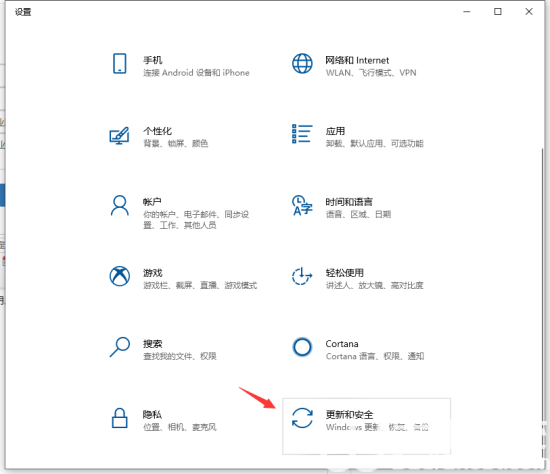Maximize the 设置 window
Image resolution: width=550 pixels, height=474 pixels.
(x=497, y=12)
